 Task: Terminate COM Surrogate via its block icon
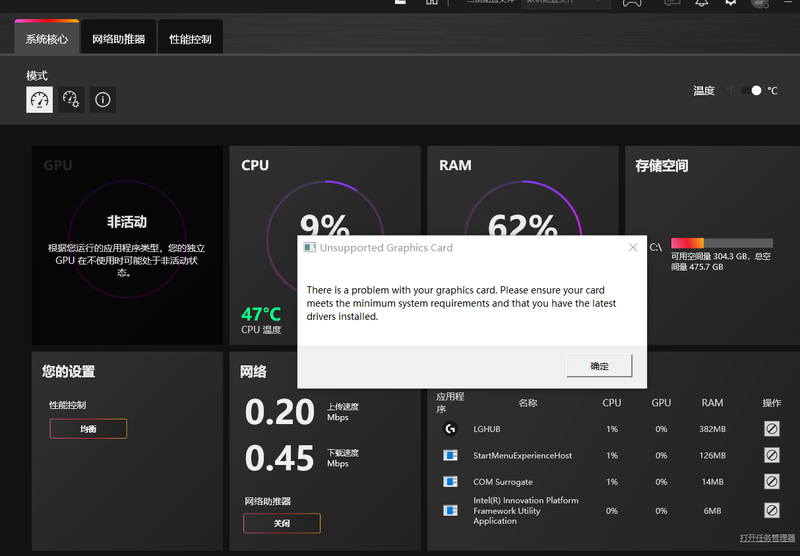771,482
